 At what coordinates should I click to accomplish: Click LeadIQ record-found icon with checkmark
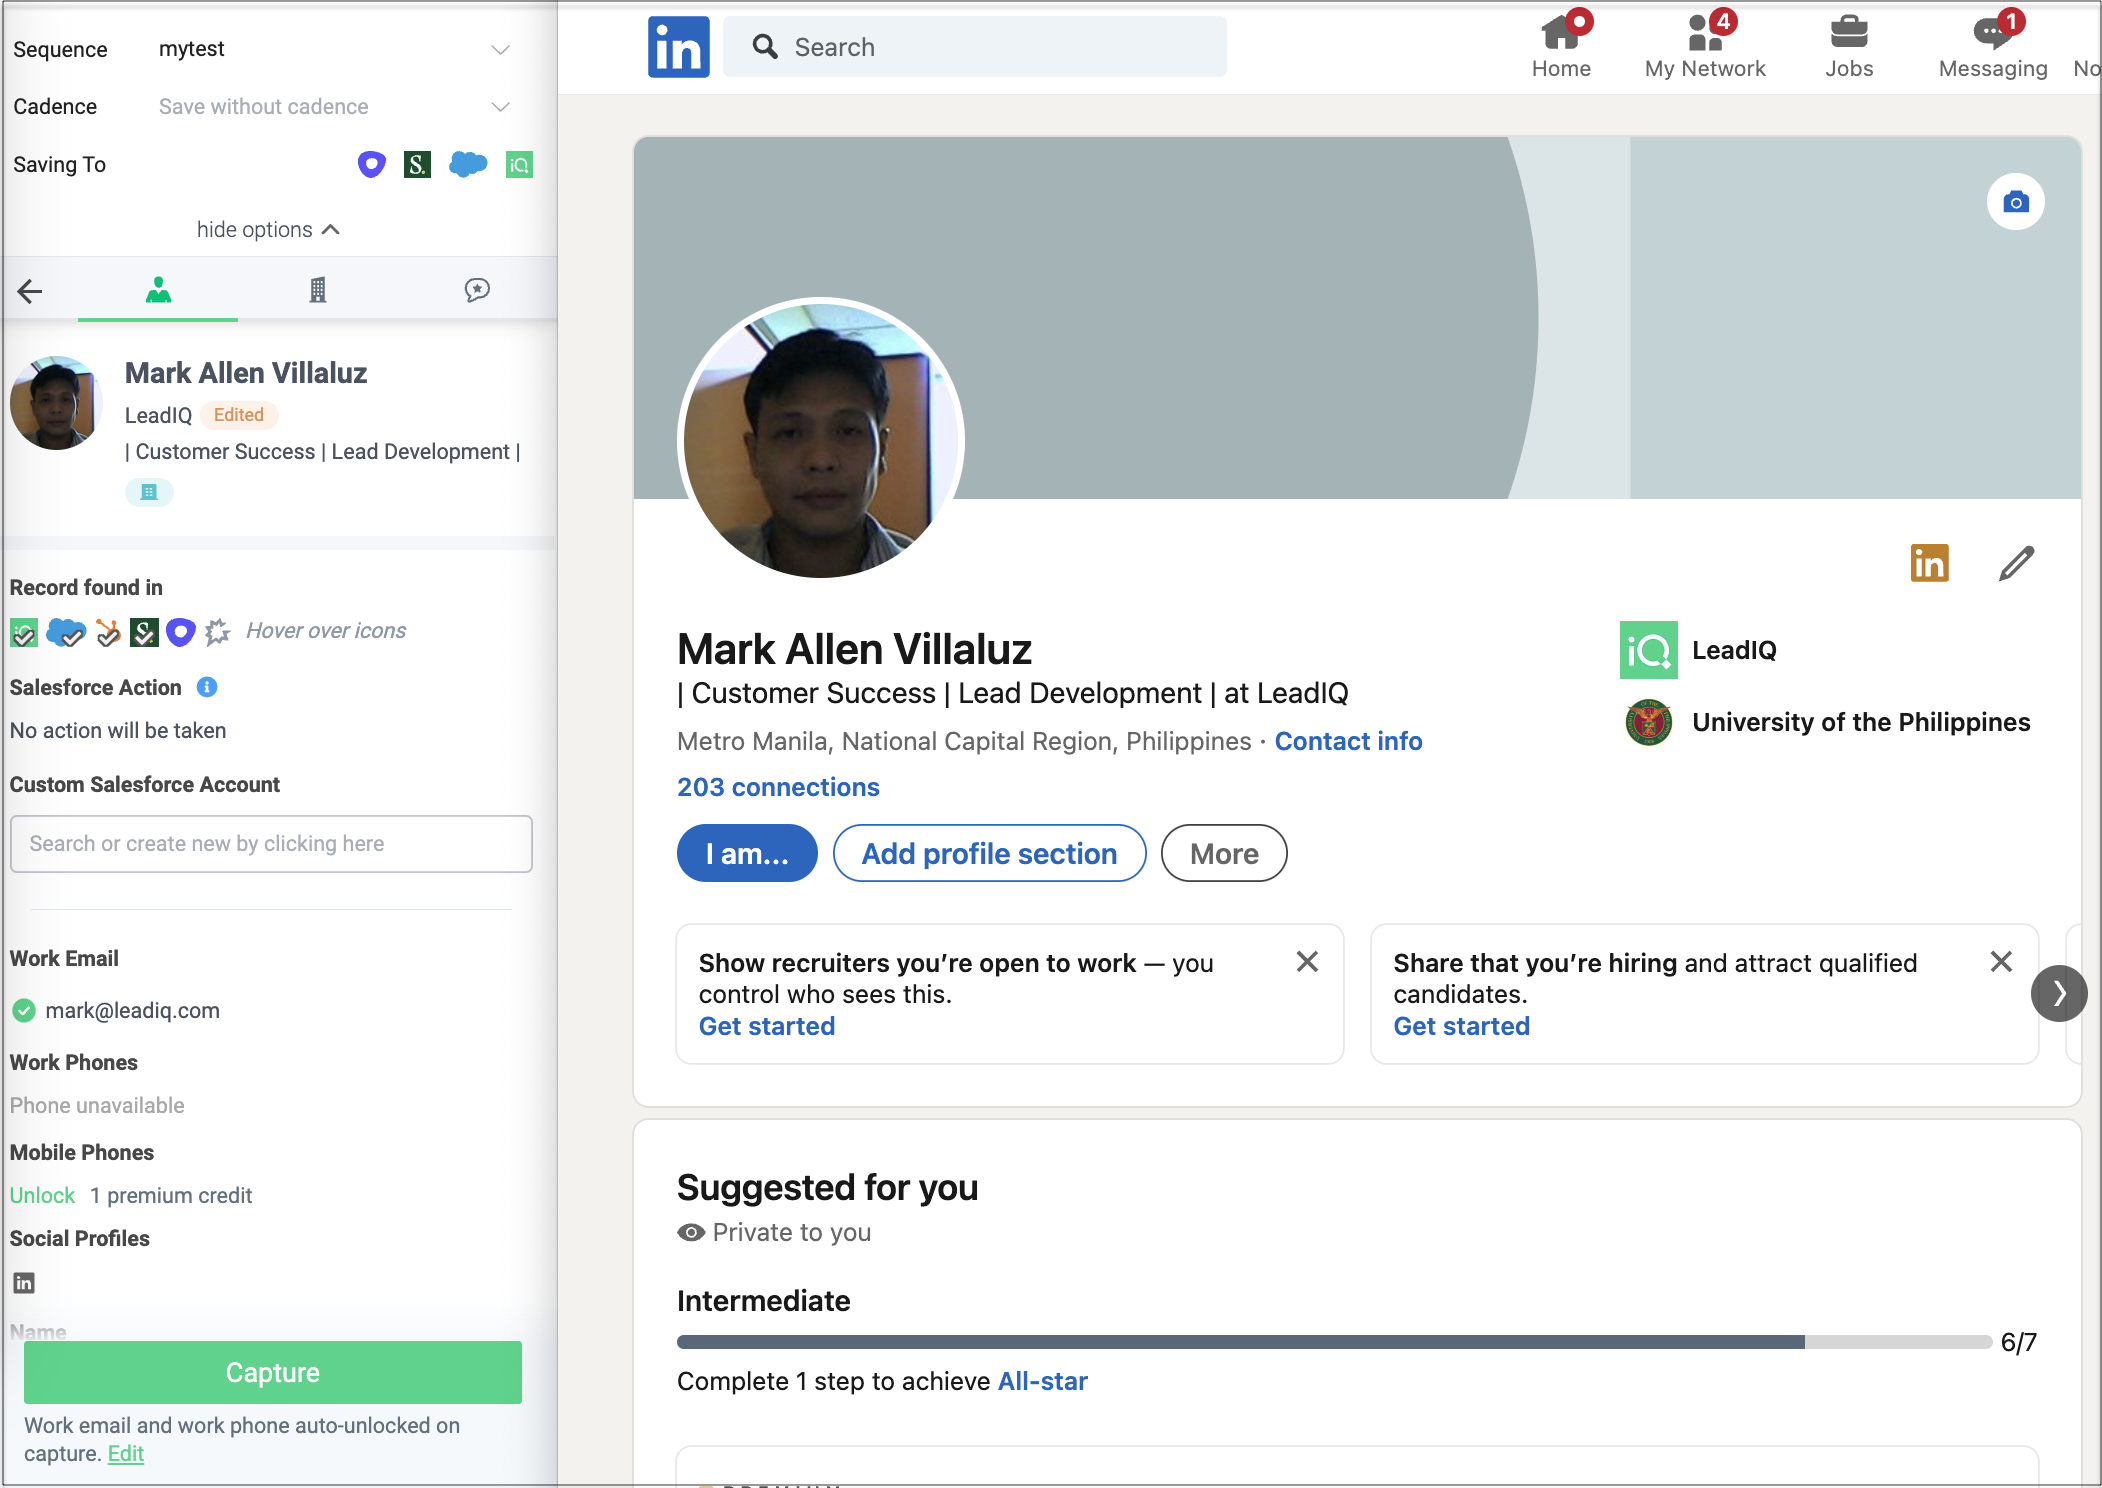(x=24, y=632)
